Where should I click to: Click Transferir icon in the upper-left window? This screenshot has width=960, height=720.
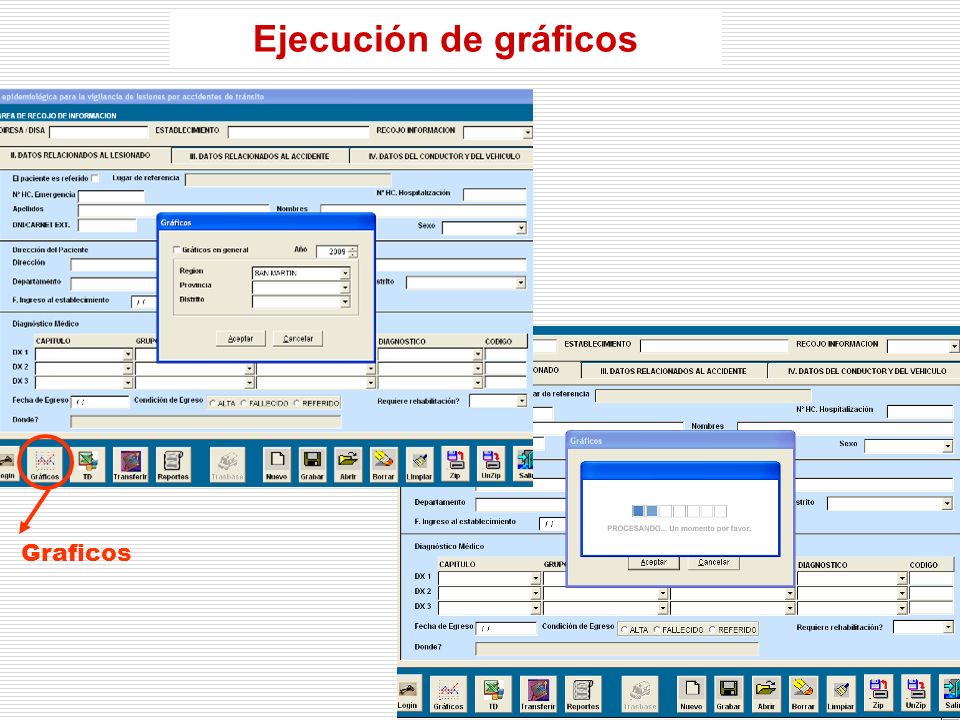tap(130, 464)
